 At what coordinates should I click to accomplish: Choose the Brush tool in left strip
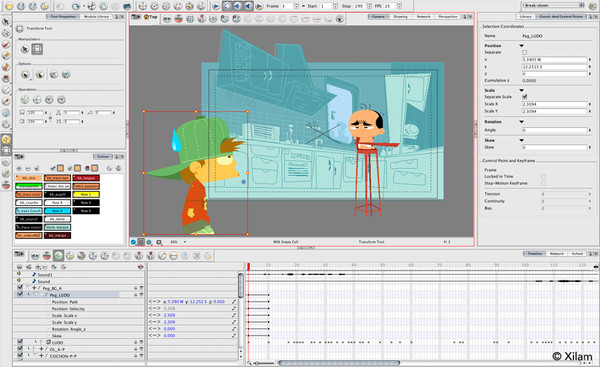pos(6,44)
